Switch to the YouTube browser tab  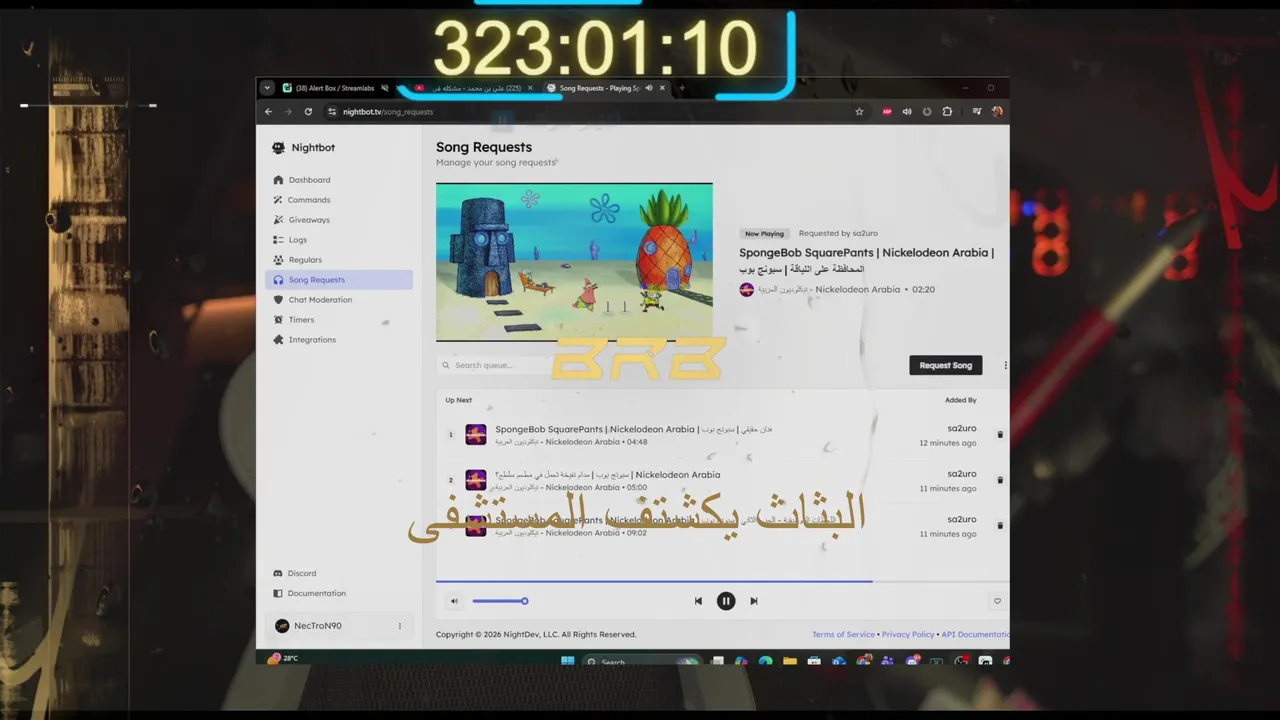(474, 88)
